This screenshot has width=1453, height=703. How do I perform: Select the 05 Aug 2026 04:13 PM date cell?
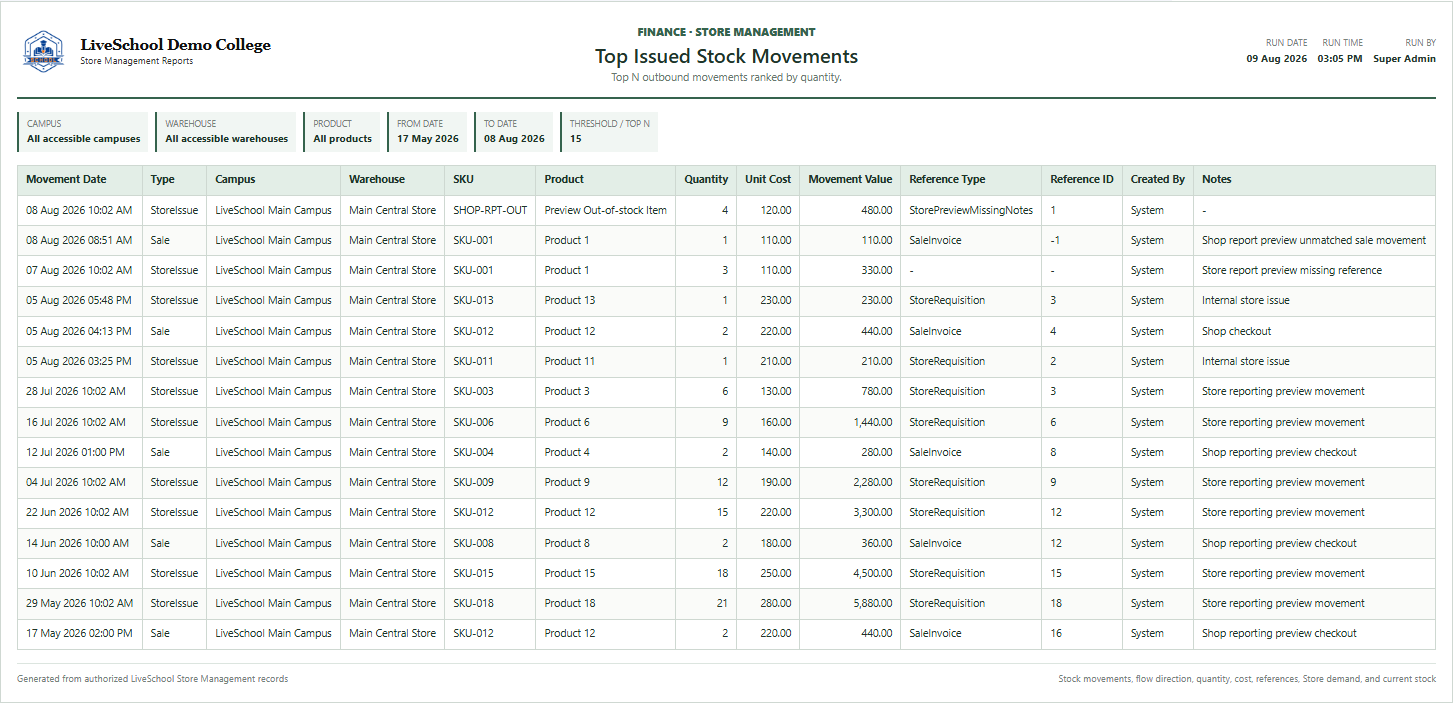coord(80,332)
